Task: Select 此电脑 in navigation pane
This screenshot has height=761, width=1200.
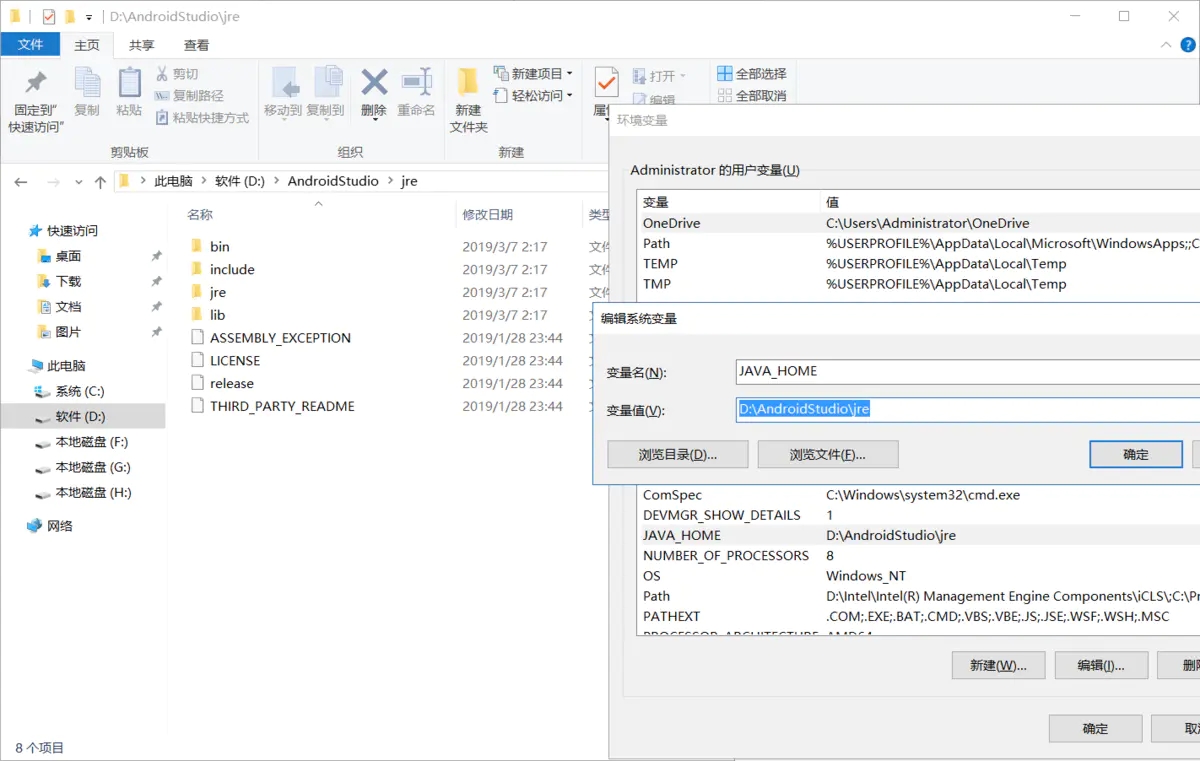Action: (66, 366)
